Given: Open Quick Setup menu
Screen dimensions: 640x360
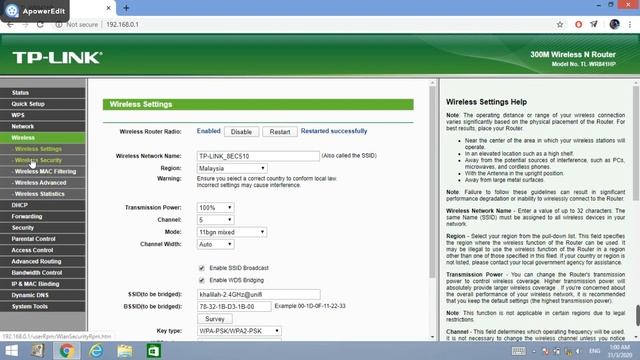Looking at the screenshot, I should 43,104.
